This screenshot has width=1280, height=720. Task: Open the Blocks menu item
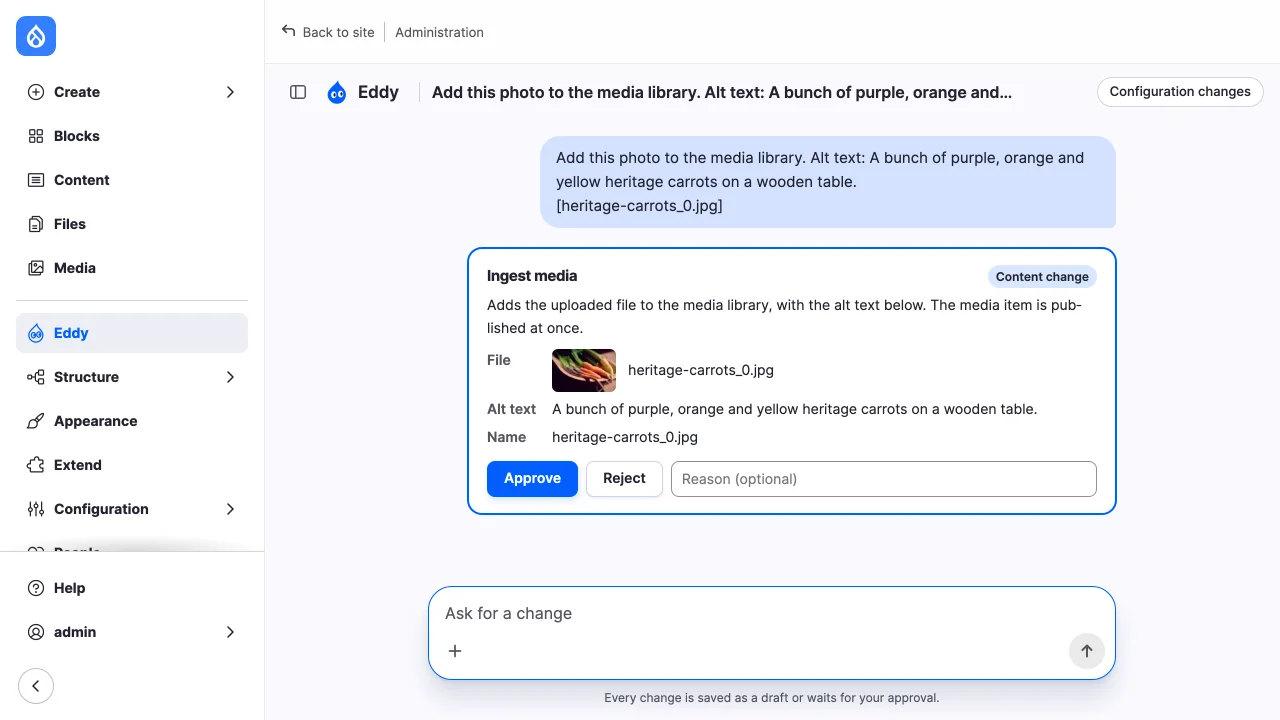132,136
